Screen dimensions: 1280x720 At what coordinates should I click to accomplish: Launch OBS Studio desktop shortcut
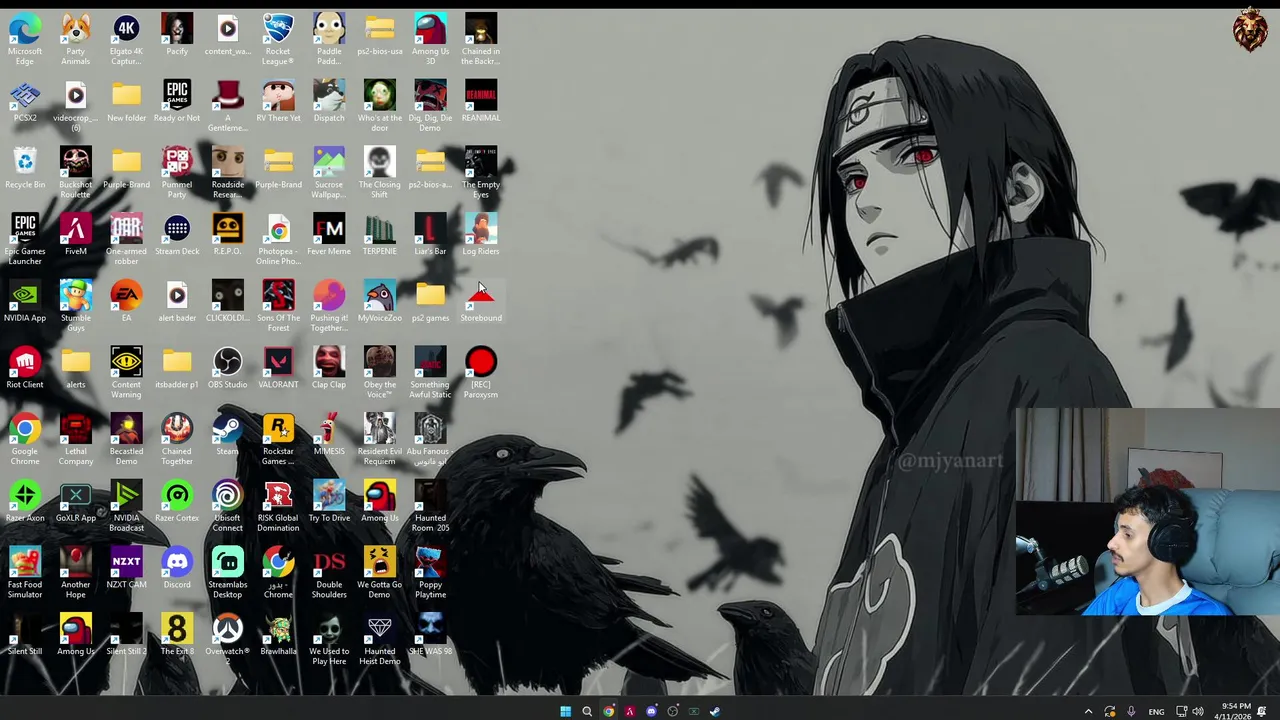click(x=227, y=368)
